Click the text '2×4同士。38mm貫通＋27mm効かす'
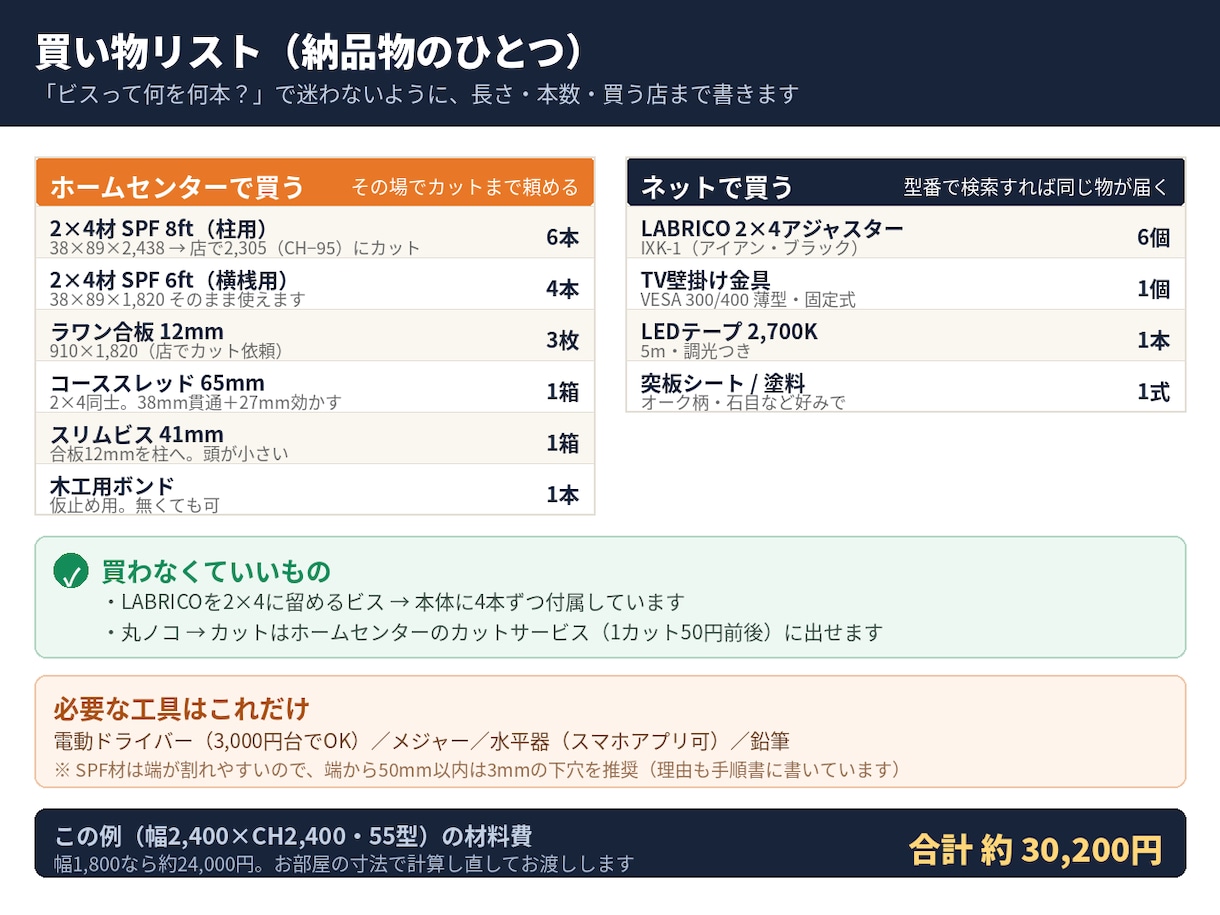Viewport: 1220px width, 915px height. 196,402
